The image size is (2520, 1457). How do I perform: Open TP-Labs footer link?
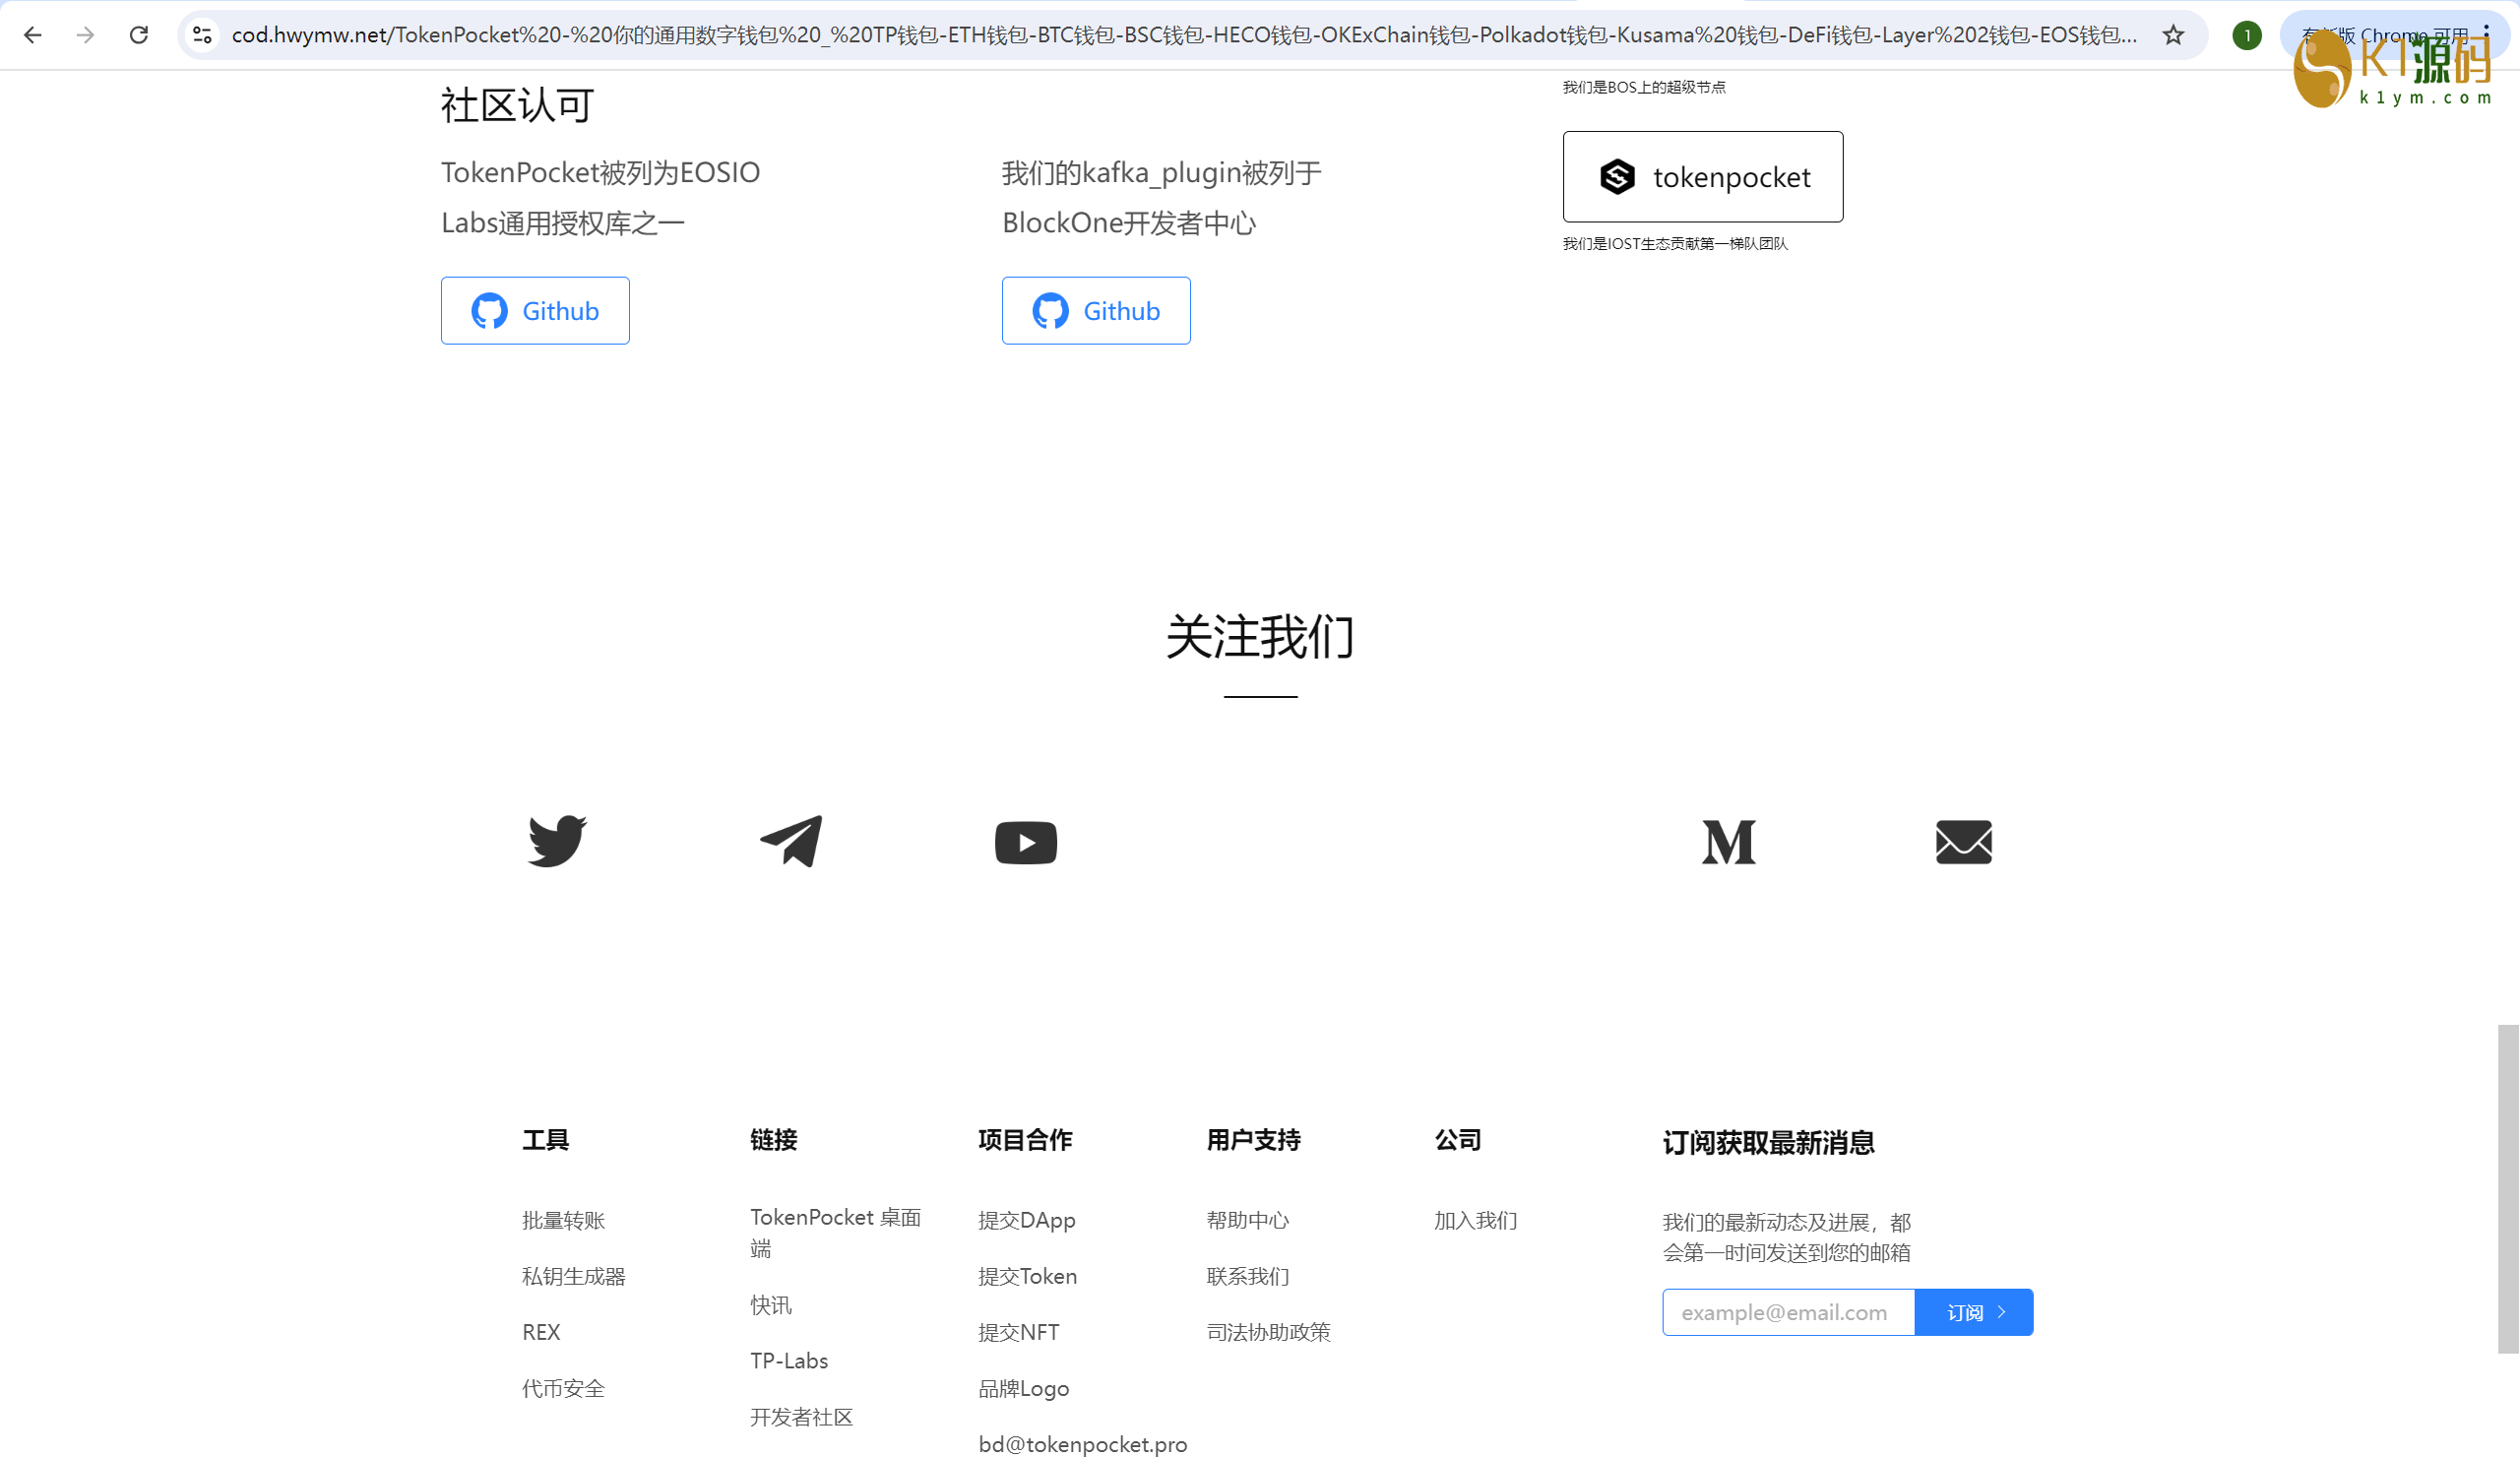point(789,1360)
